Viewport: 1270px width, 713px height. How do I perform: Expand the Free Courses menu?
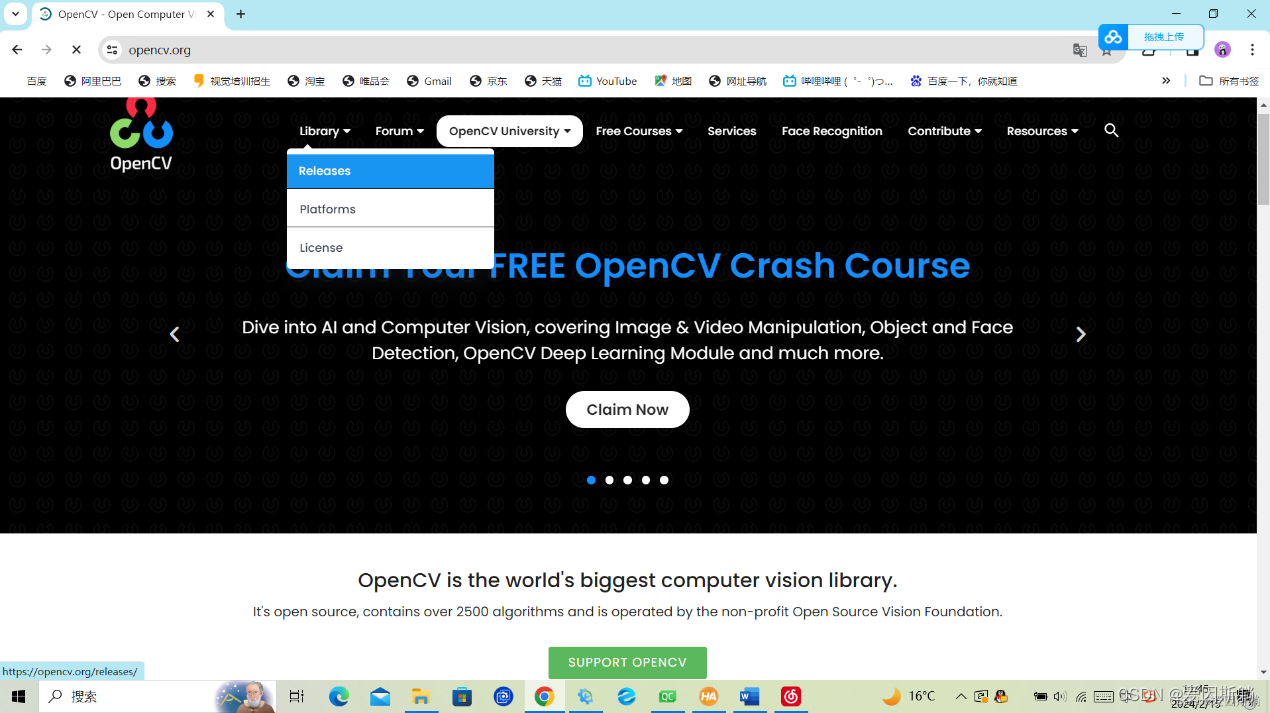point(639,131)
